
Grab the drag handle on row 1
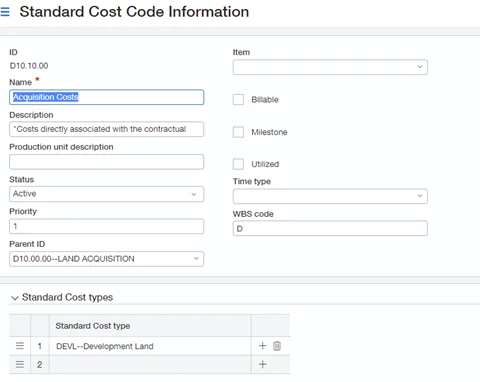coord(20,346)
